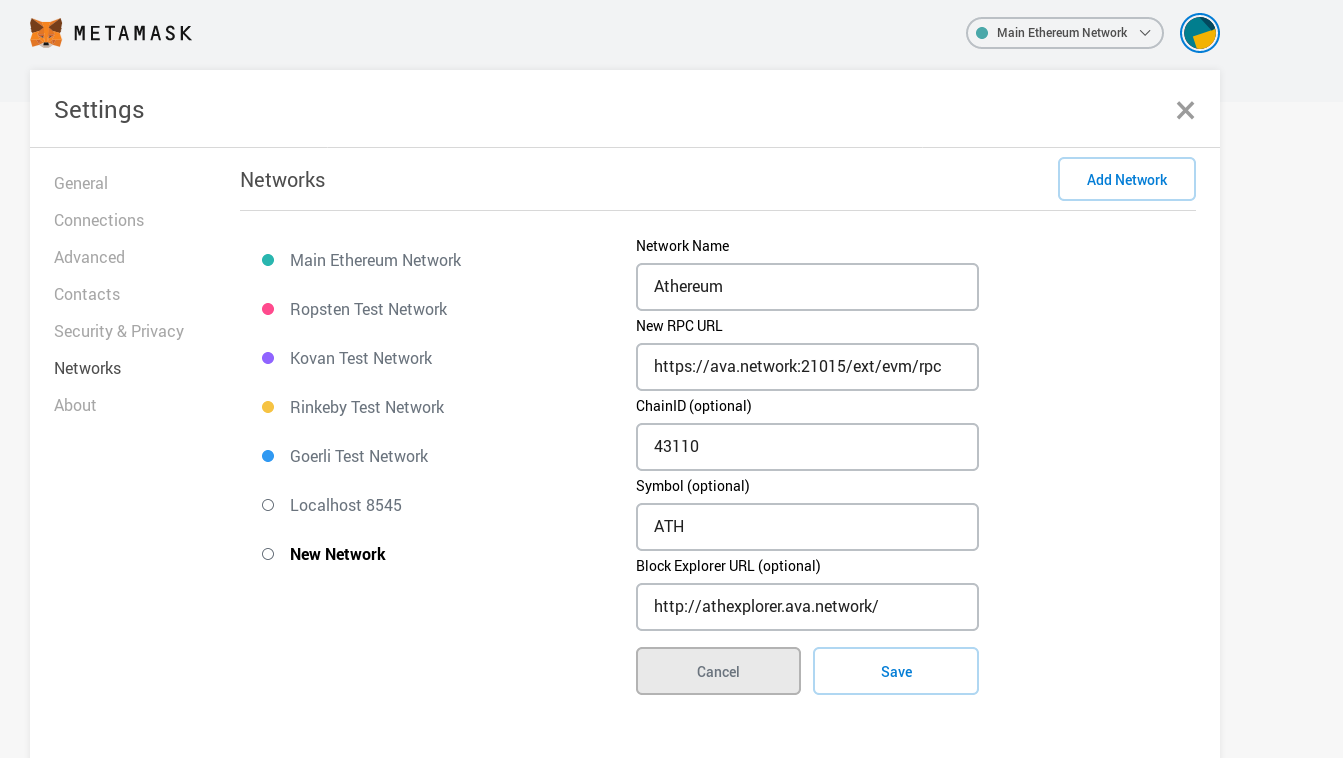Click the New RPC URL input field

tap(807, 367)
